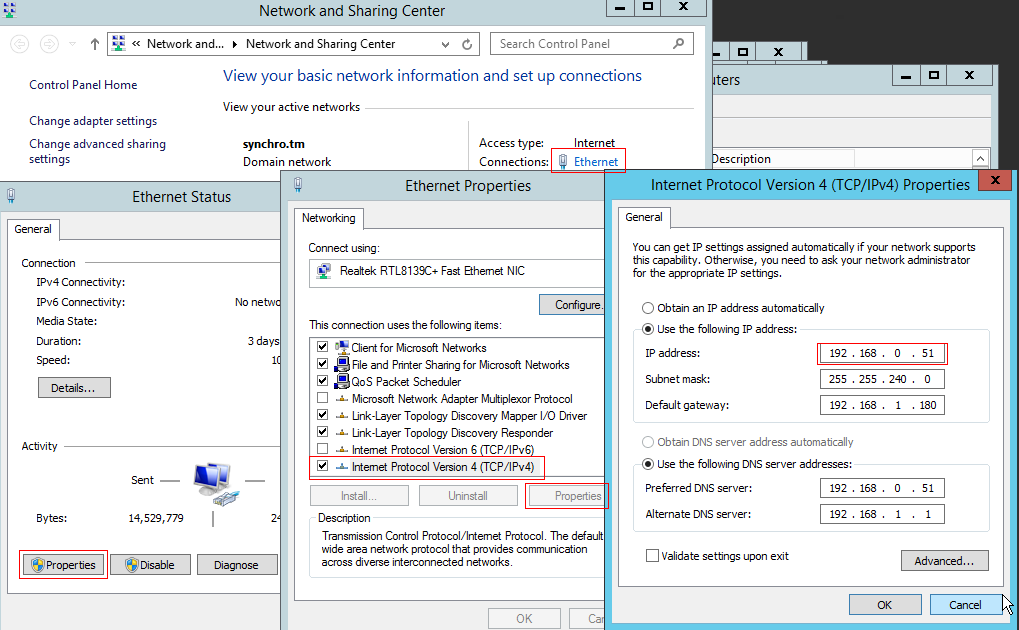Open Change adapter settings

93,121
